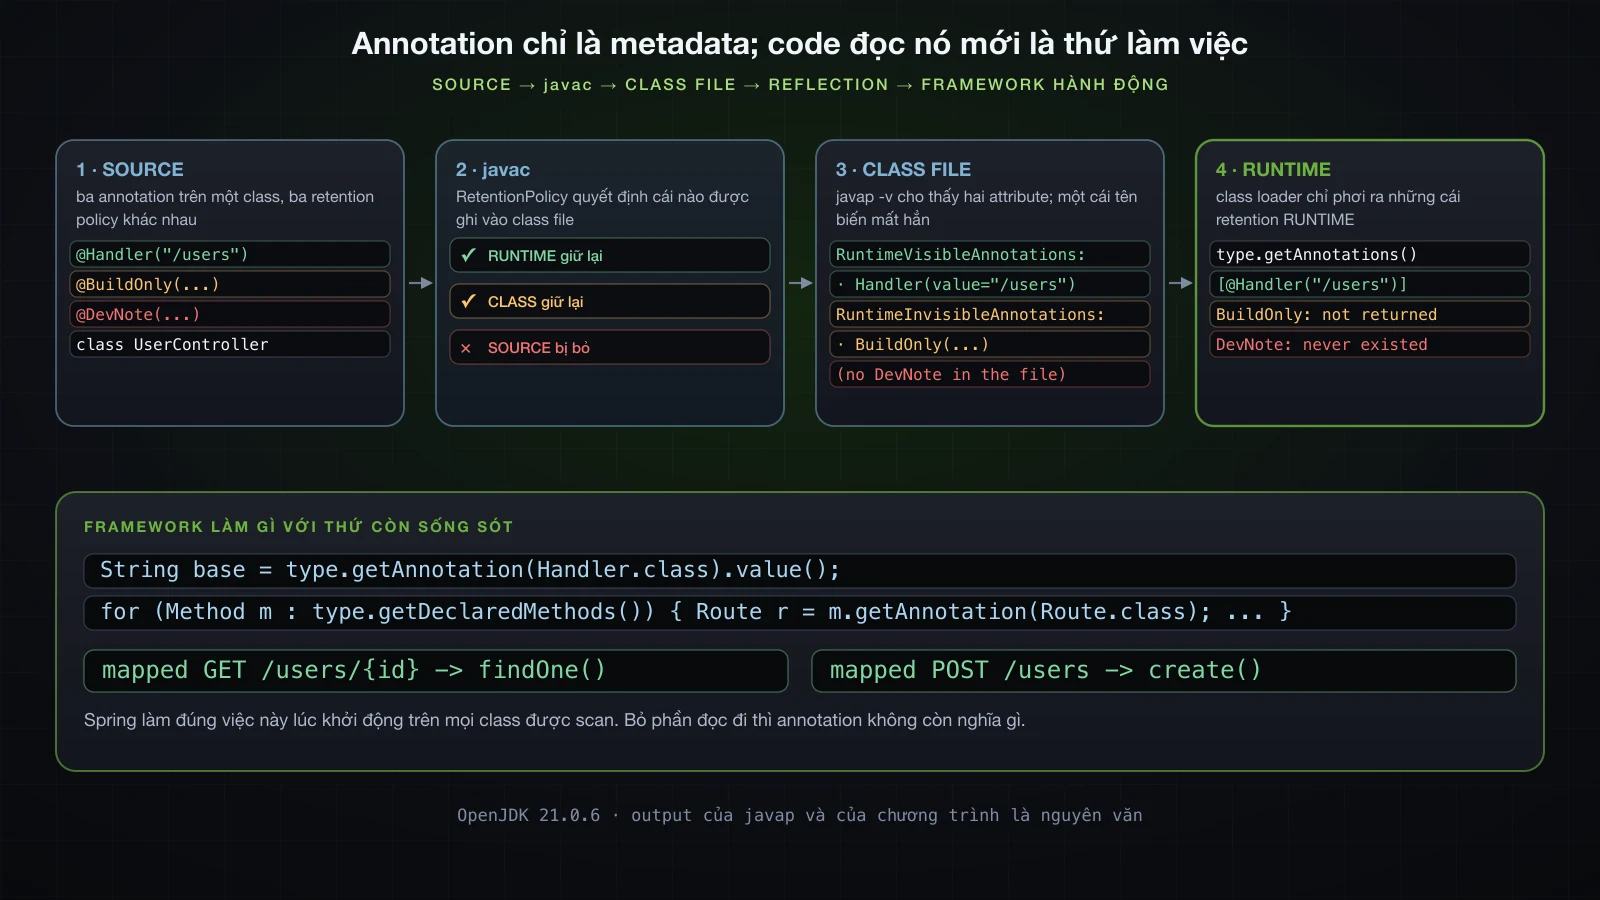Click the text 'RetentionPolicy quyết định cái nào'
The image size is (1600, 900).
(602, 208)
